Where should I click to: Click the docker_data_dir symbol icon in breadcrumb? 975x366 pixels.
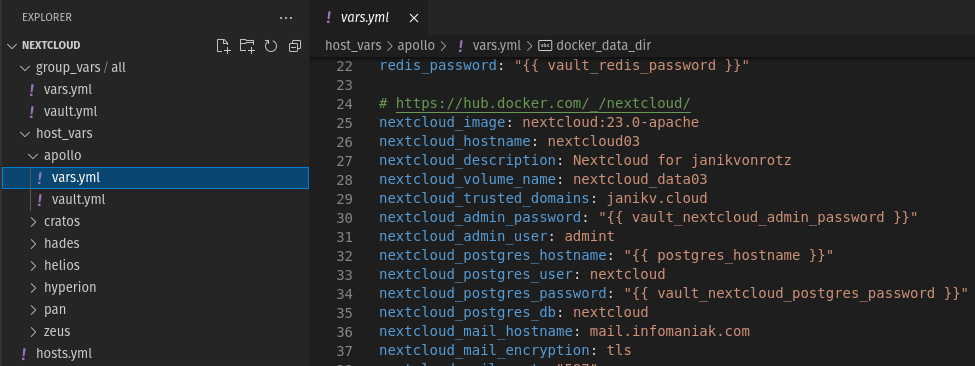(545, 45)
